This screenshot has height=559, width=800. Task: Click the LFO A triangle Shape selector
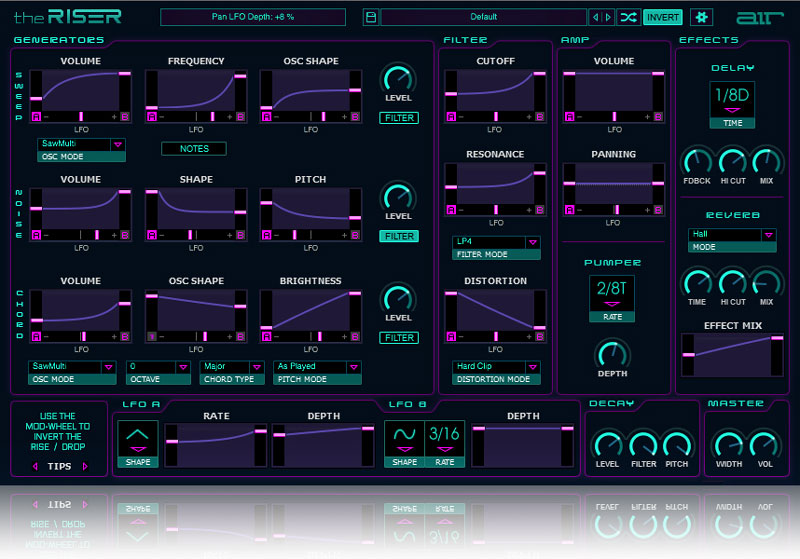[138, 438]
